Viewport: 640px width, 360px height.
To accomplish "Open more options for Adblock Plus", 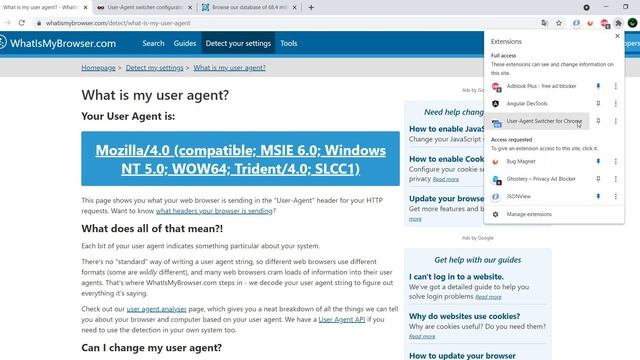I will pyautogui.click(x=616, y=86).
